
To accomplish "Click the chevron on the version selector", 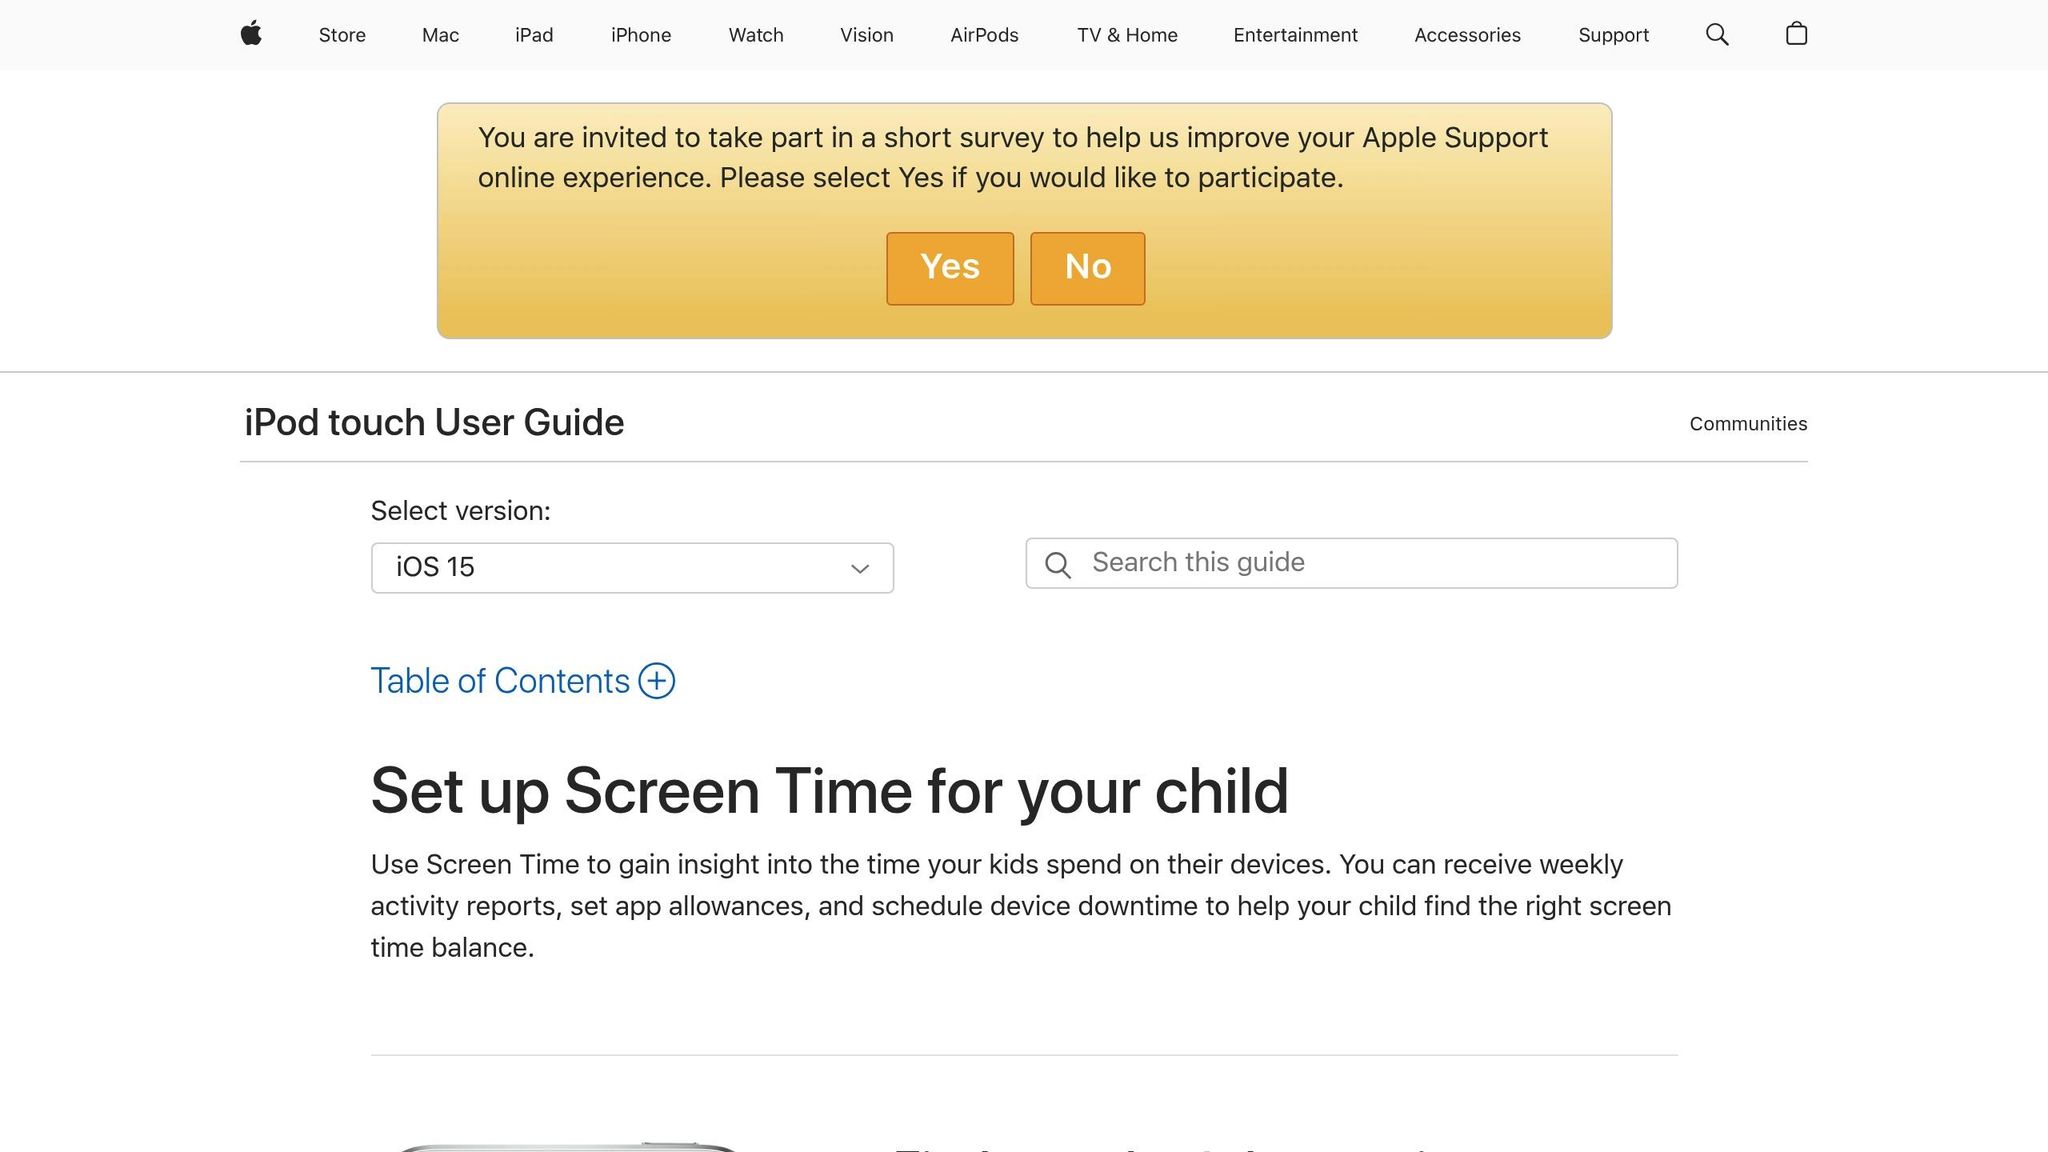I will coord(859,568).
